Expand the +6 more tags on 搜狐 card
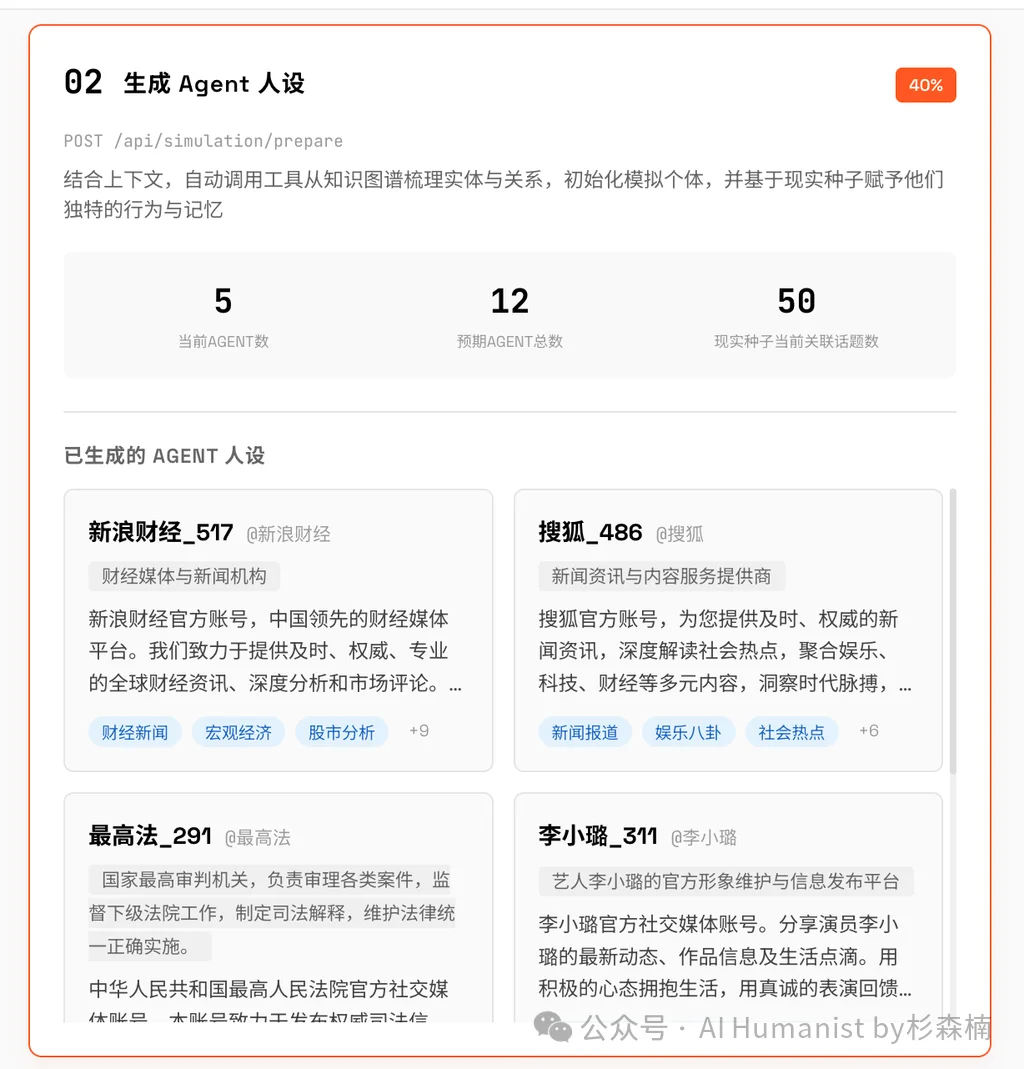Image resolution: width=1024 pixels, height=1069 pixels. [869, 731]
